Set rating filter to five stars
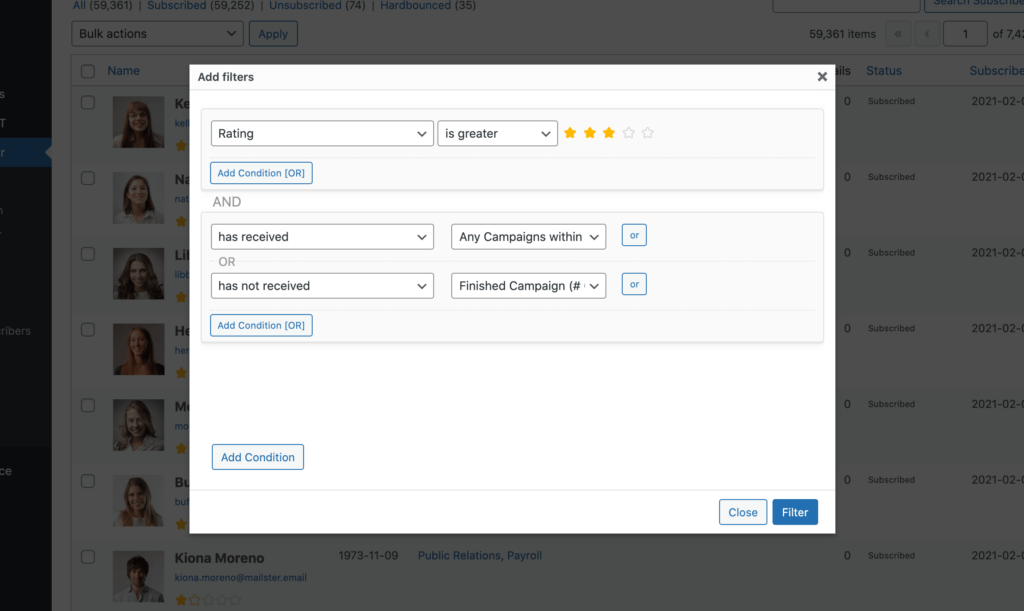1024x611 pixels. (647, 133)
